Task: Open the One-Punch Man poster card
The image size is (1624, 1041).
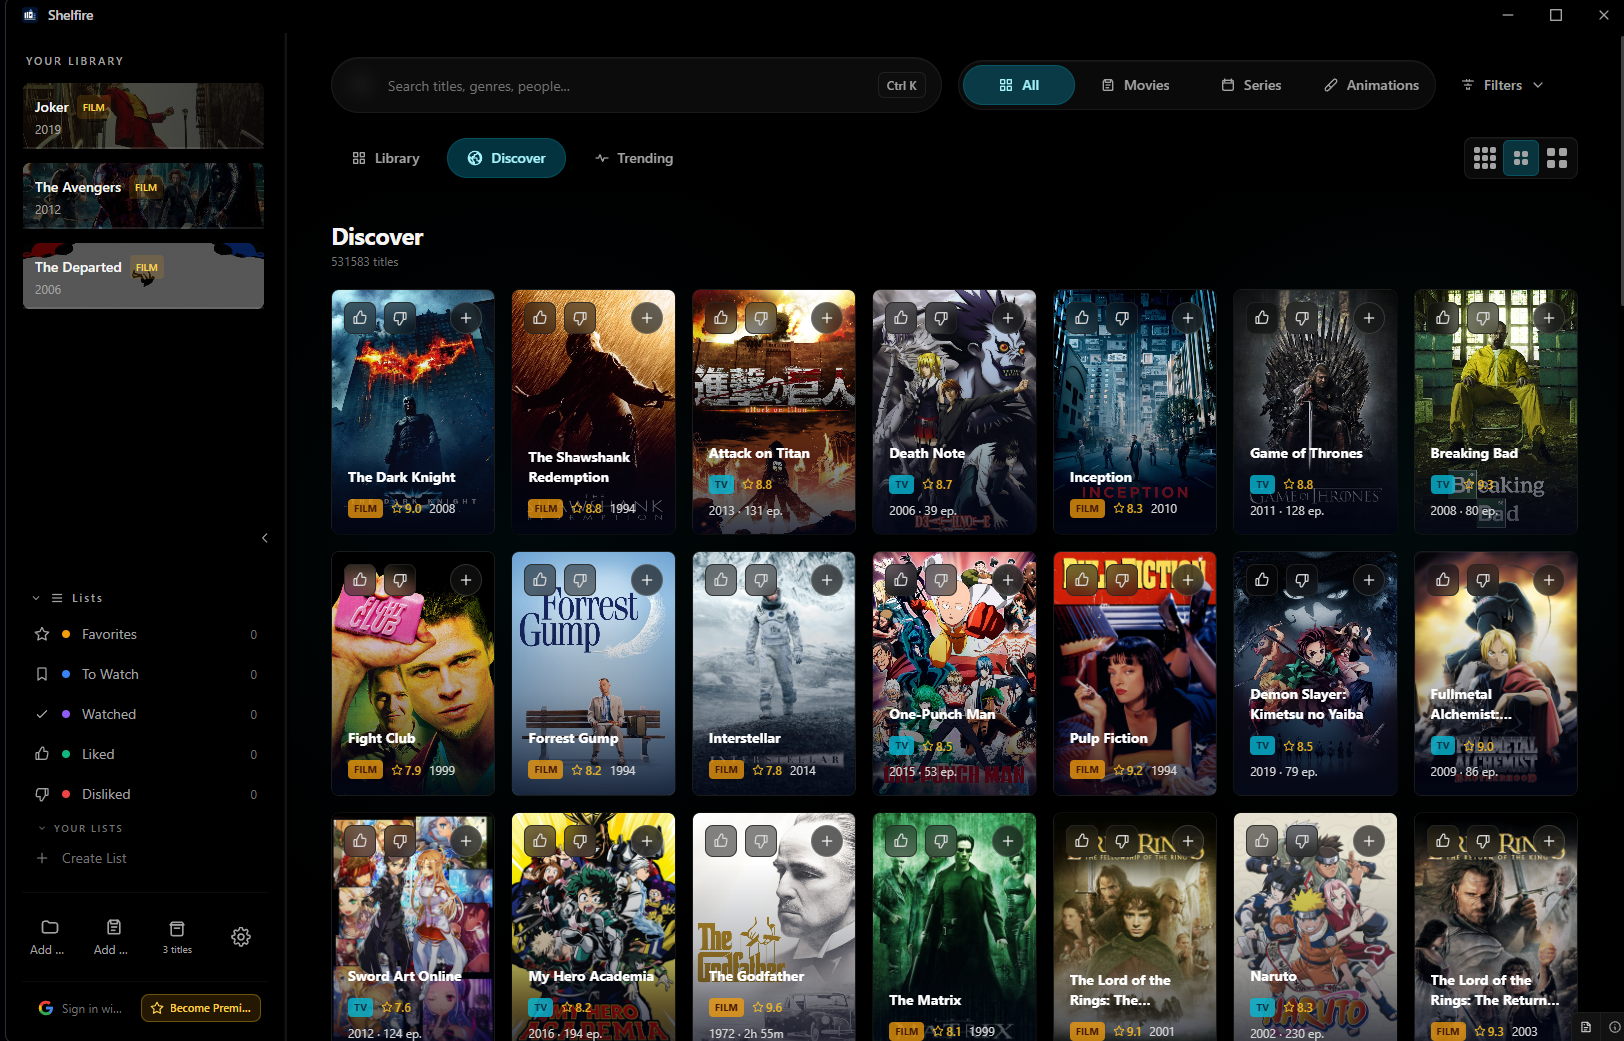Action: point(954,674)
